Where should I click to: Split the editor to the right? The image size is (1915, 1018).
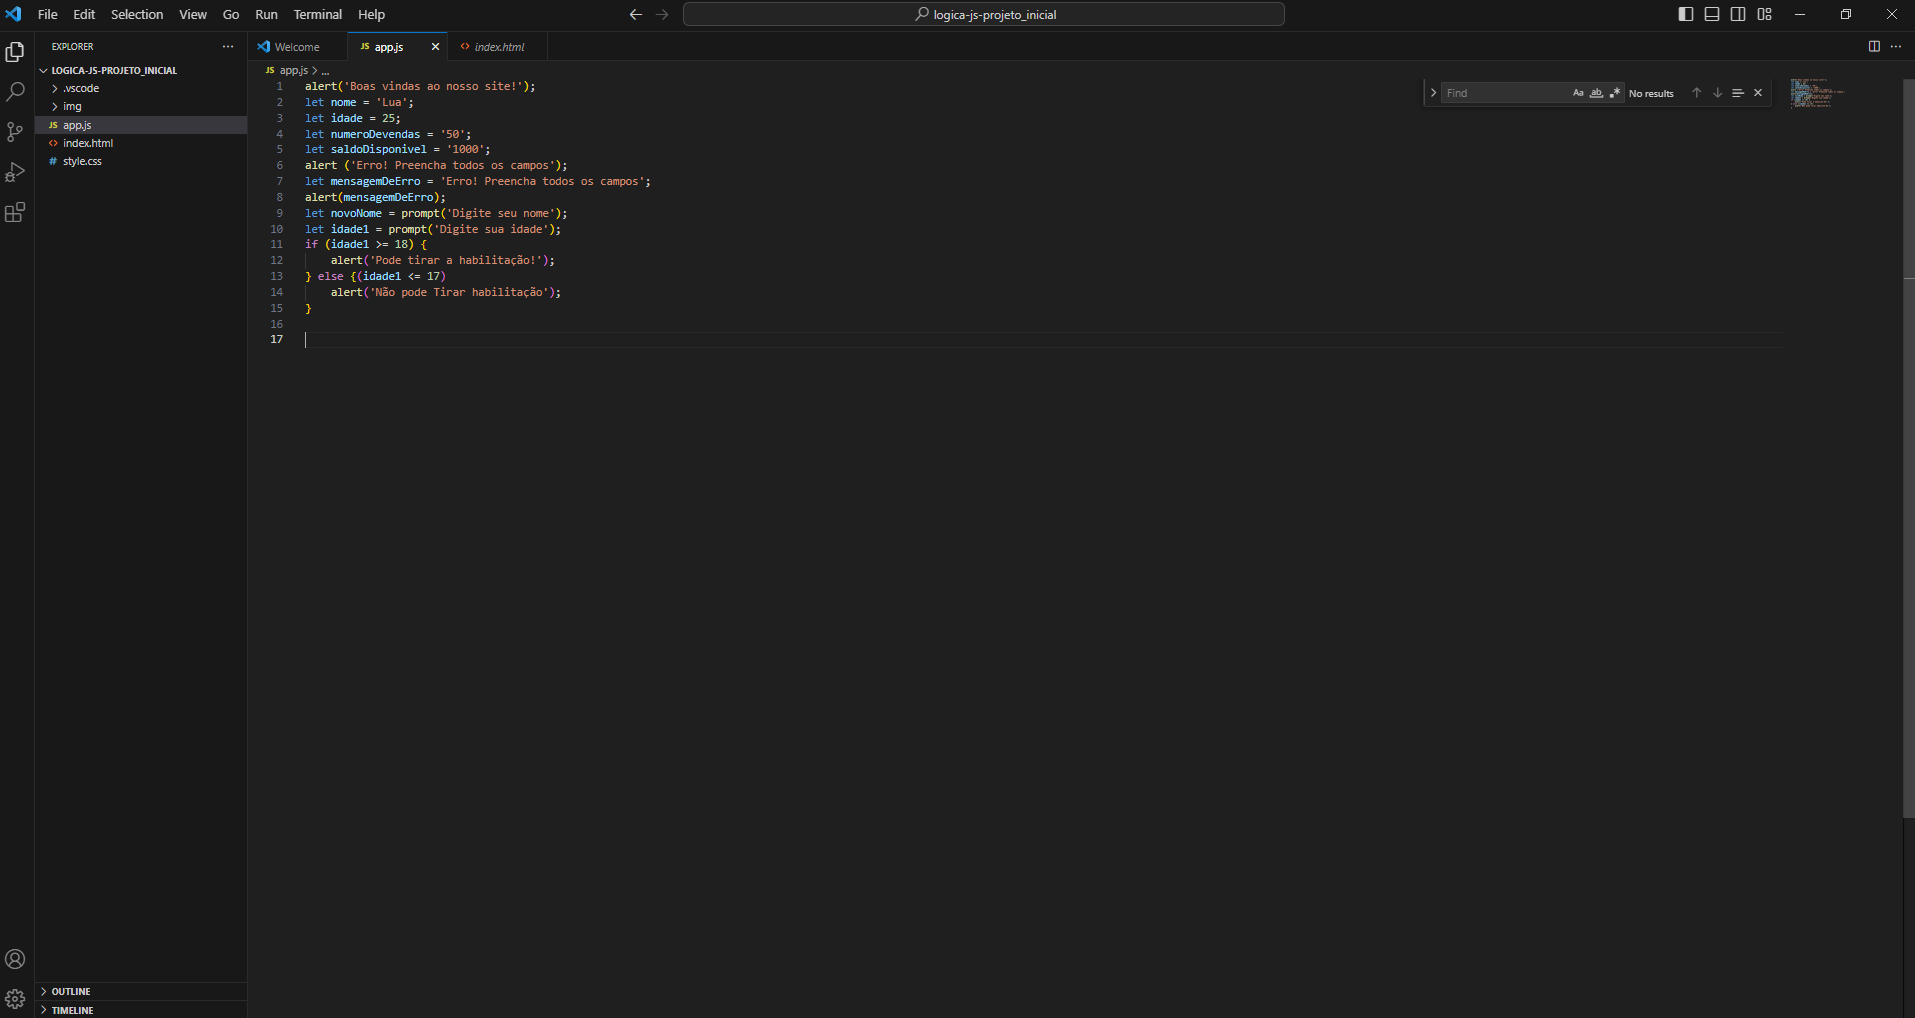(x=1874, y=46)
